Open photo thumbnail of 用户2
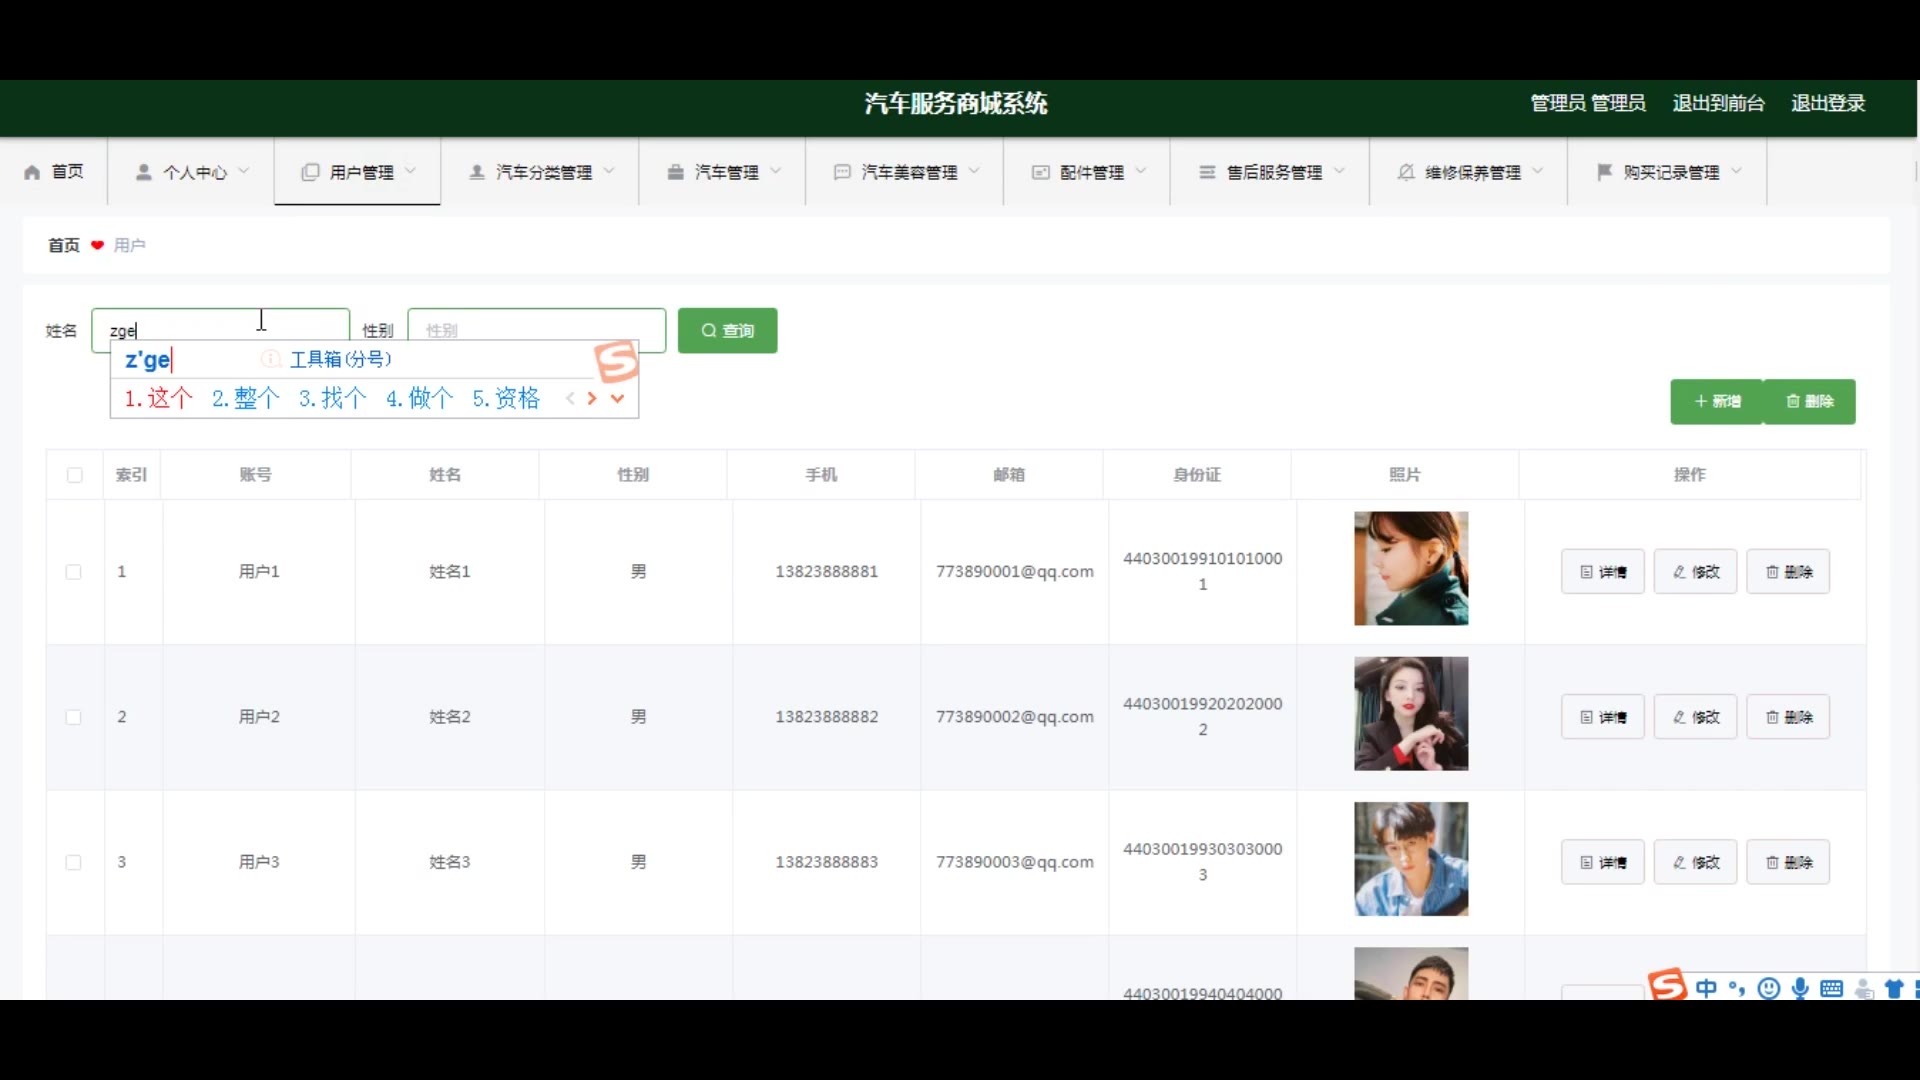The width and height of the screenshot is (1920, 1080). click(x=1411, y=714)
